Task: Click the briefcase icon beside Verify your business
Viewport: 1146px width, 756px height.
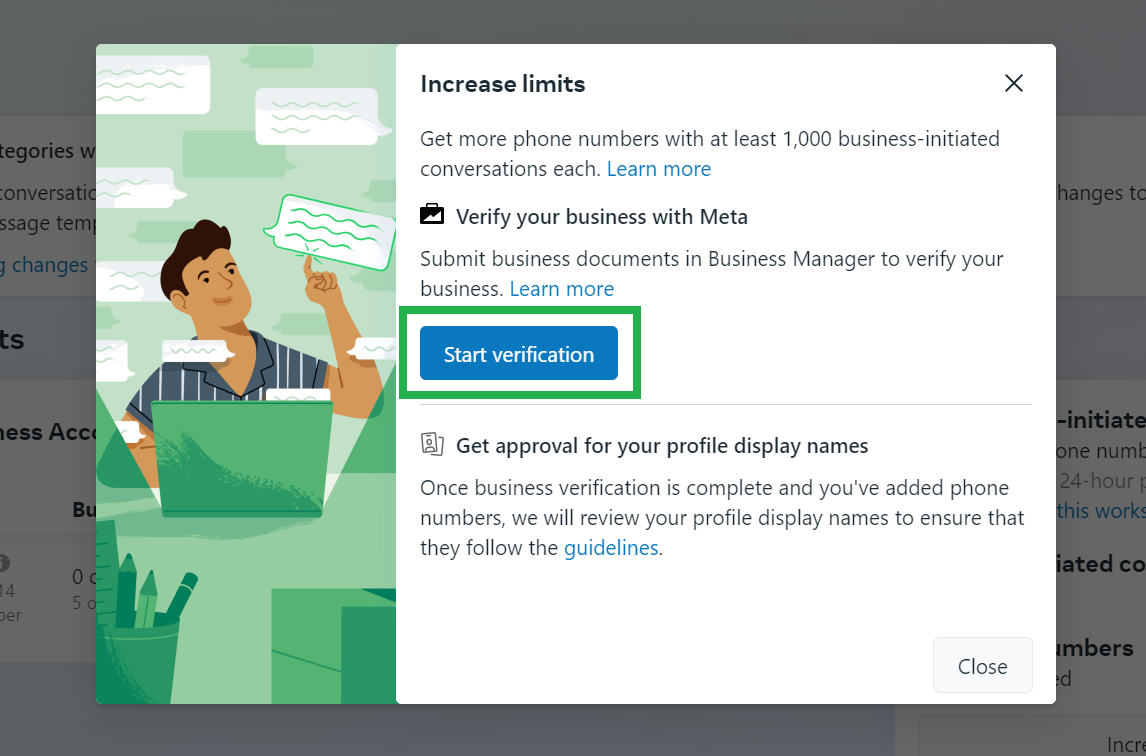Action: pyautogui.click(x=432, y=215)
